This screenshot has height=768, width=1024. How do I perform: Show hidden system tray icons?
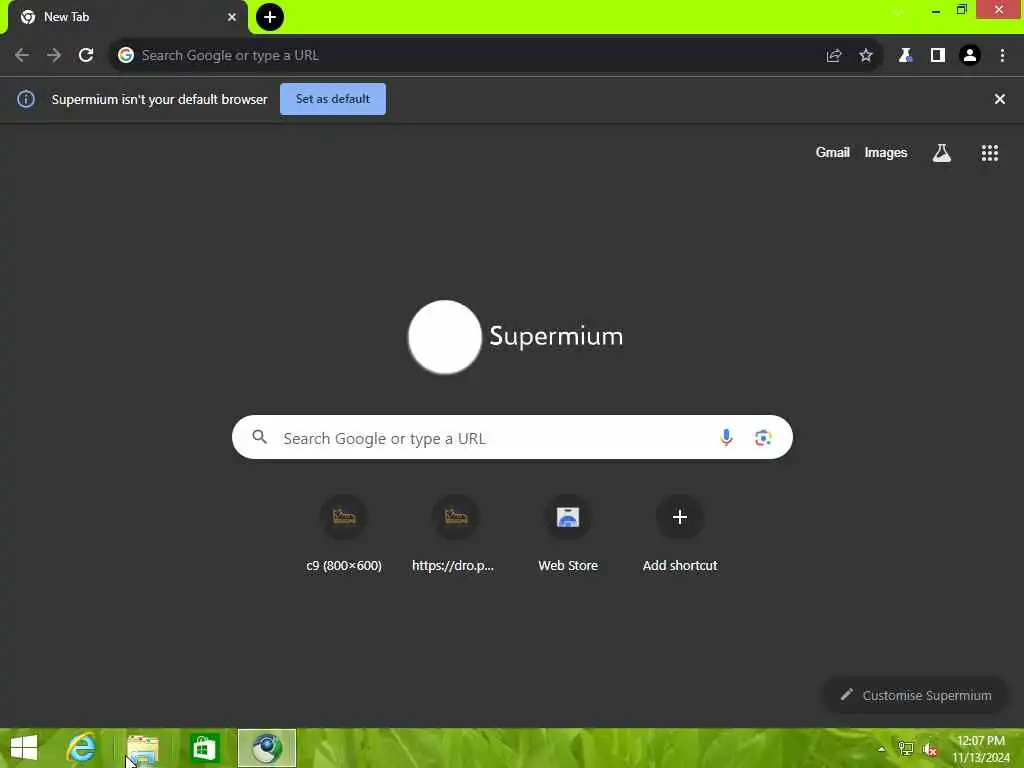pos(882,749)
